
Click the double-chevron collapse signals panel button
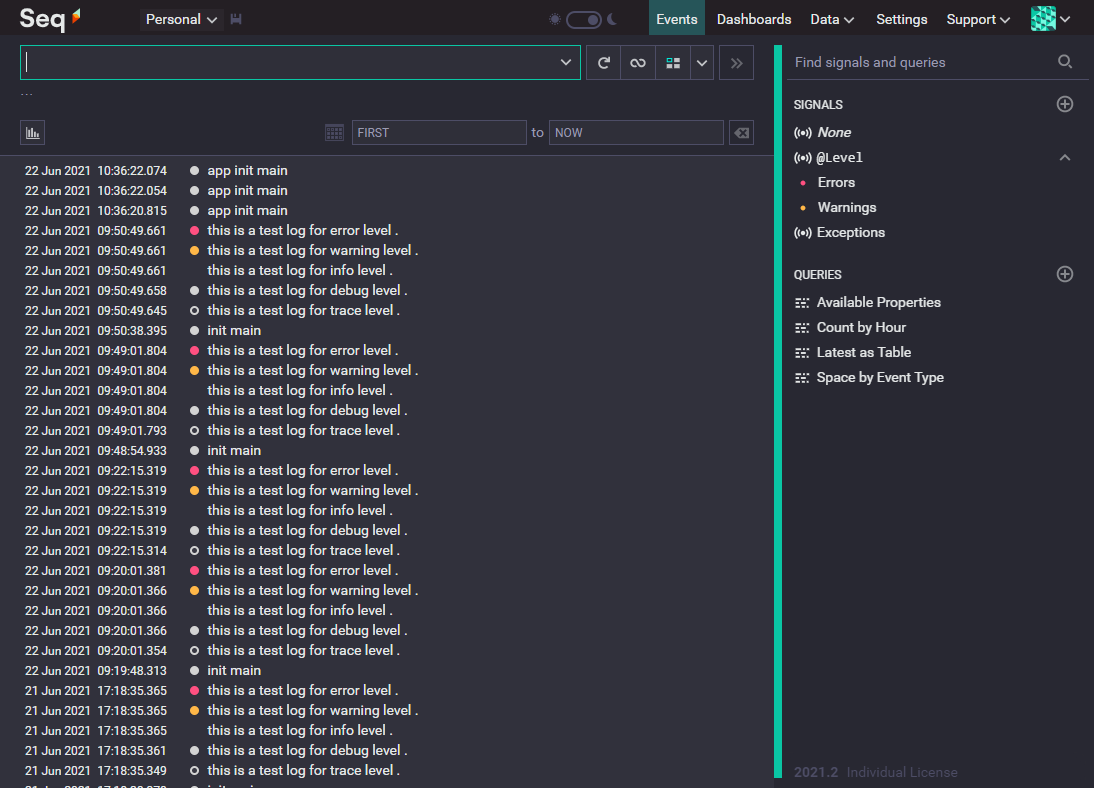pos(736,63)
